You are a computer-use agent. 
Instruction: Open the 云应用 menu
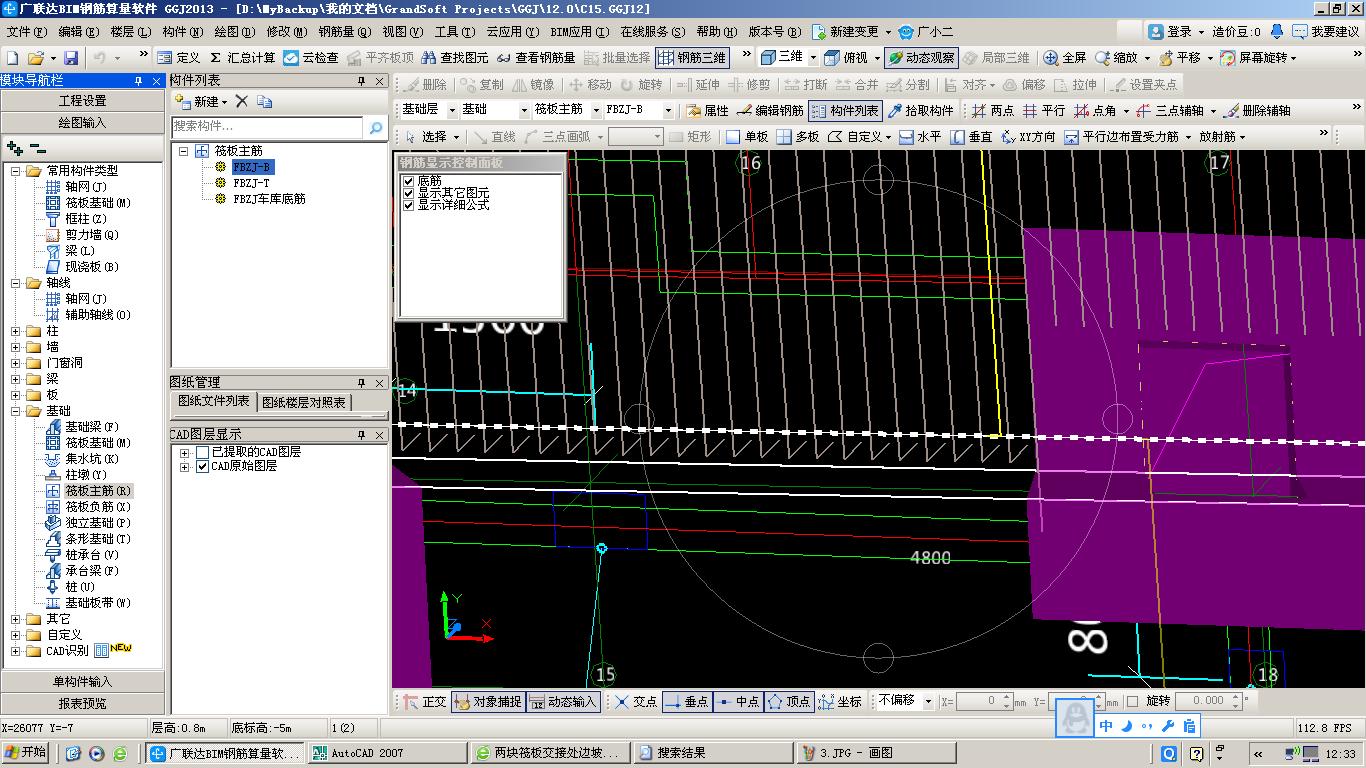point(513,32)
